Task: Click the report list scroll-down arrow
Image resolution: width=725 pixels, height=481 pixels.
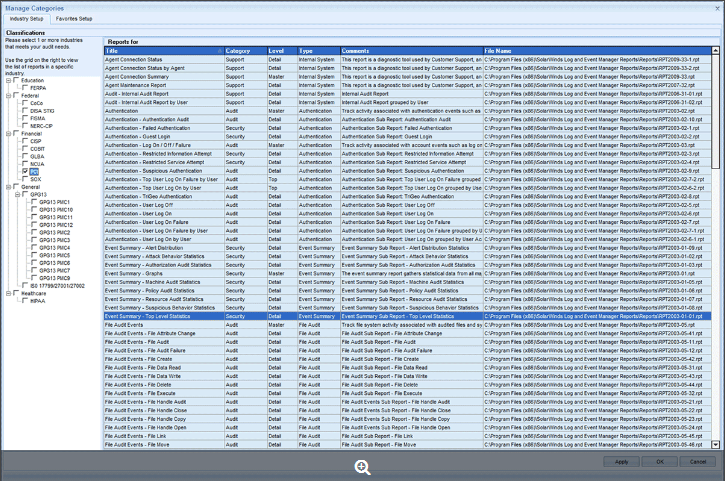Action: (716, 445)
